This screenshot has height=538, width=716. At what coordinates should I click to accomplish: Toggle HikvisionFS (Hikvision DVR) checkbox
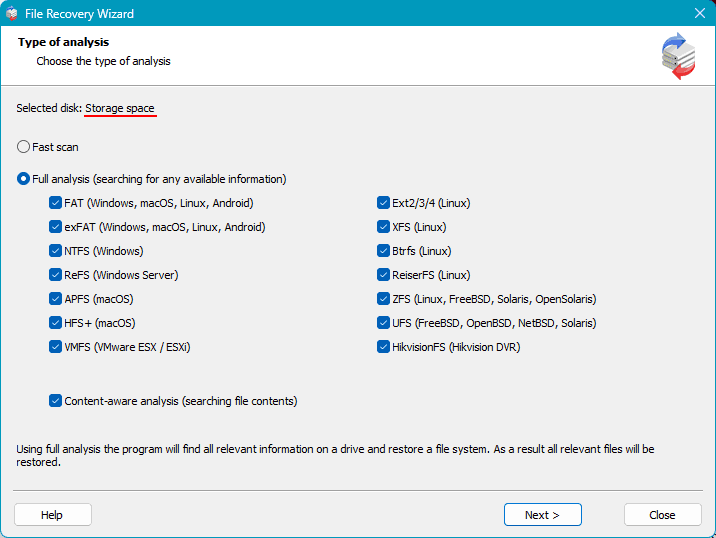[383, 347]
